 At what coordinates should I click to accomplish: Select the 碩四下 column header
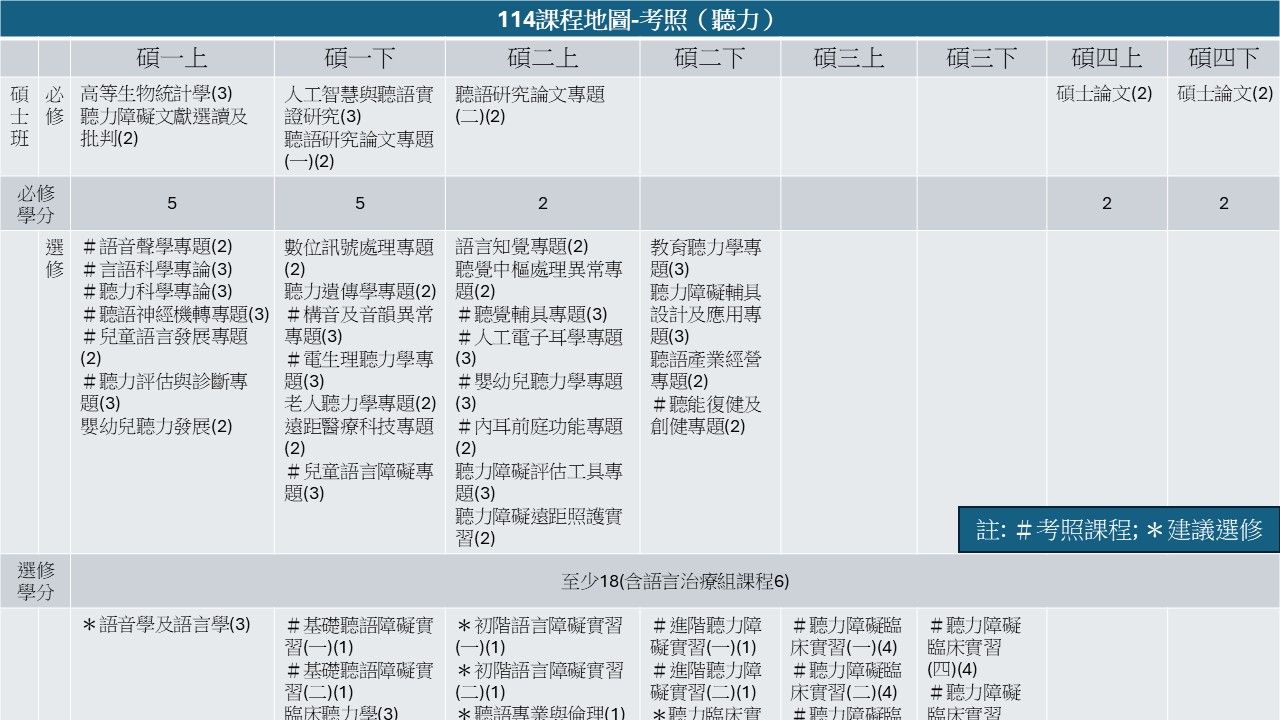tap(1224, 57)
